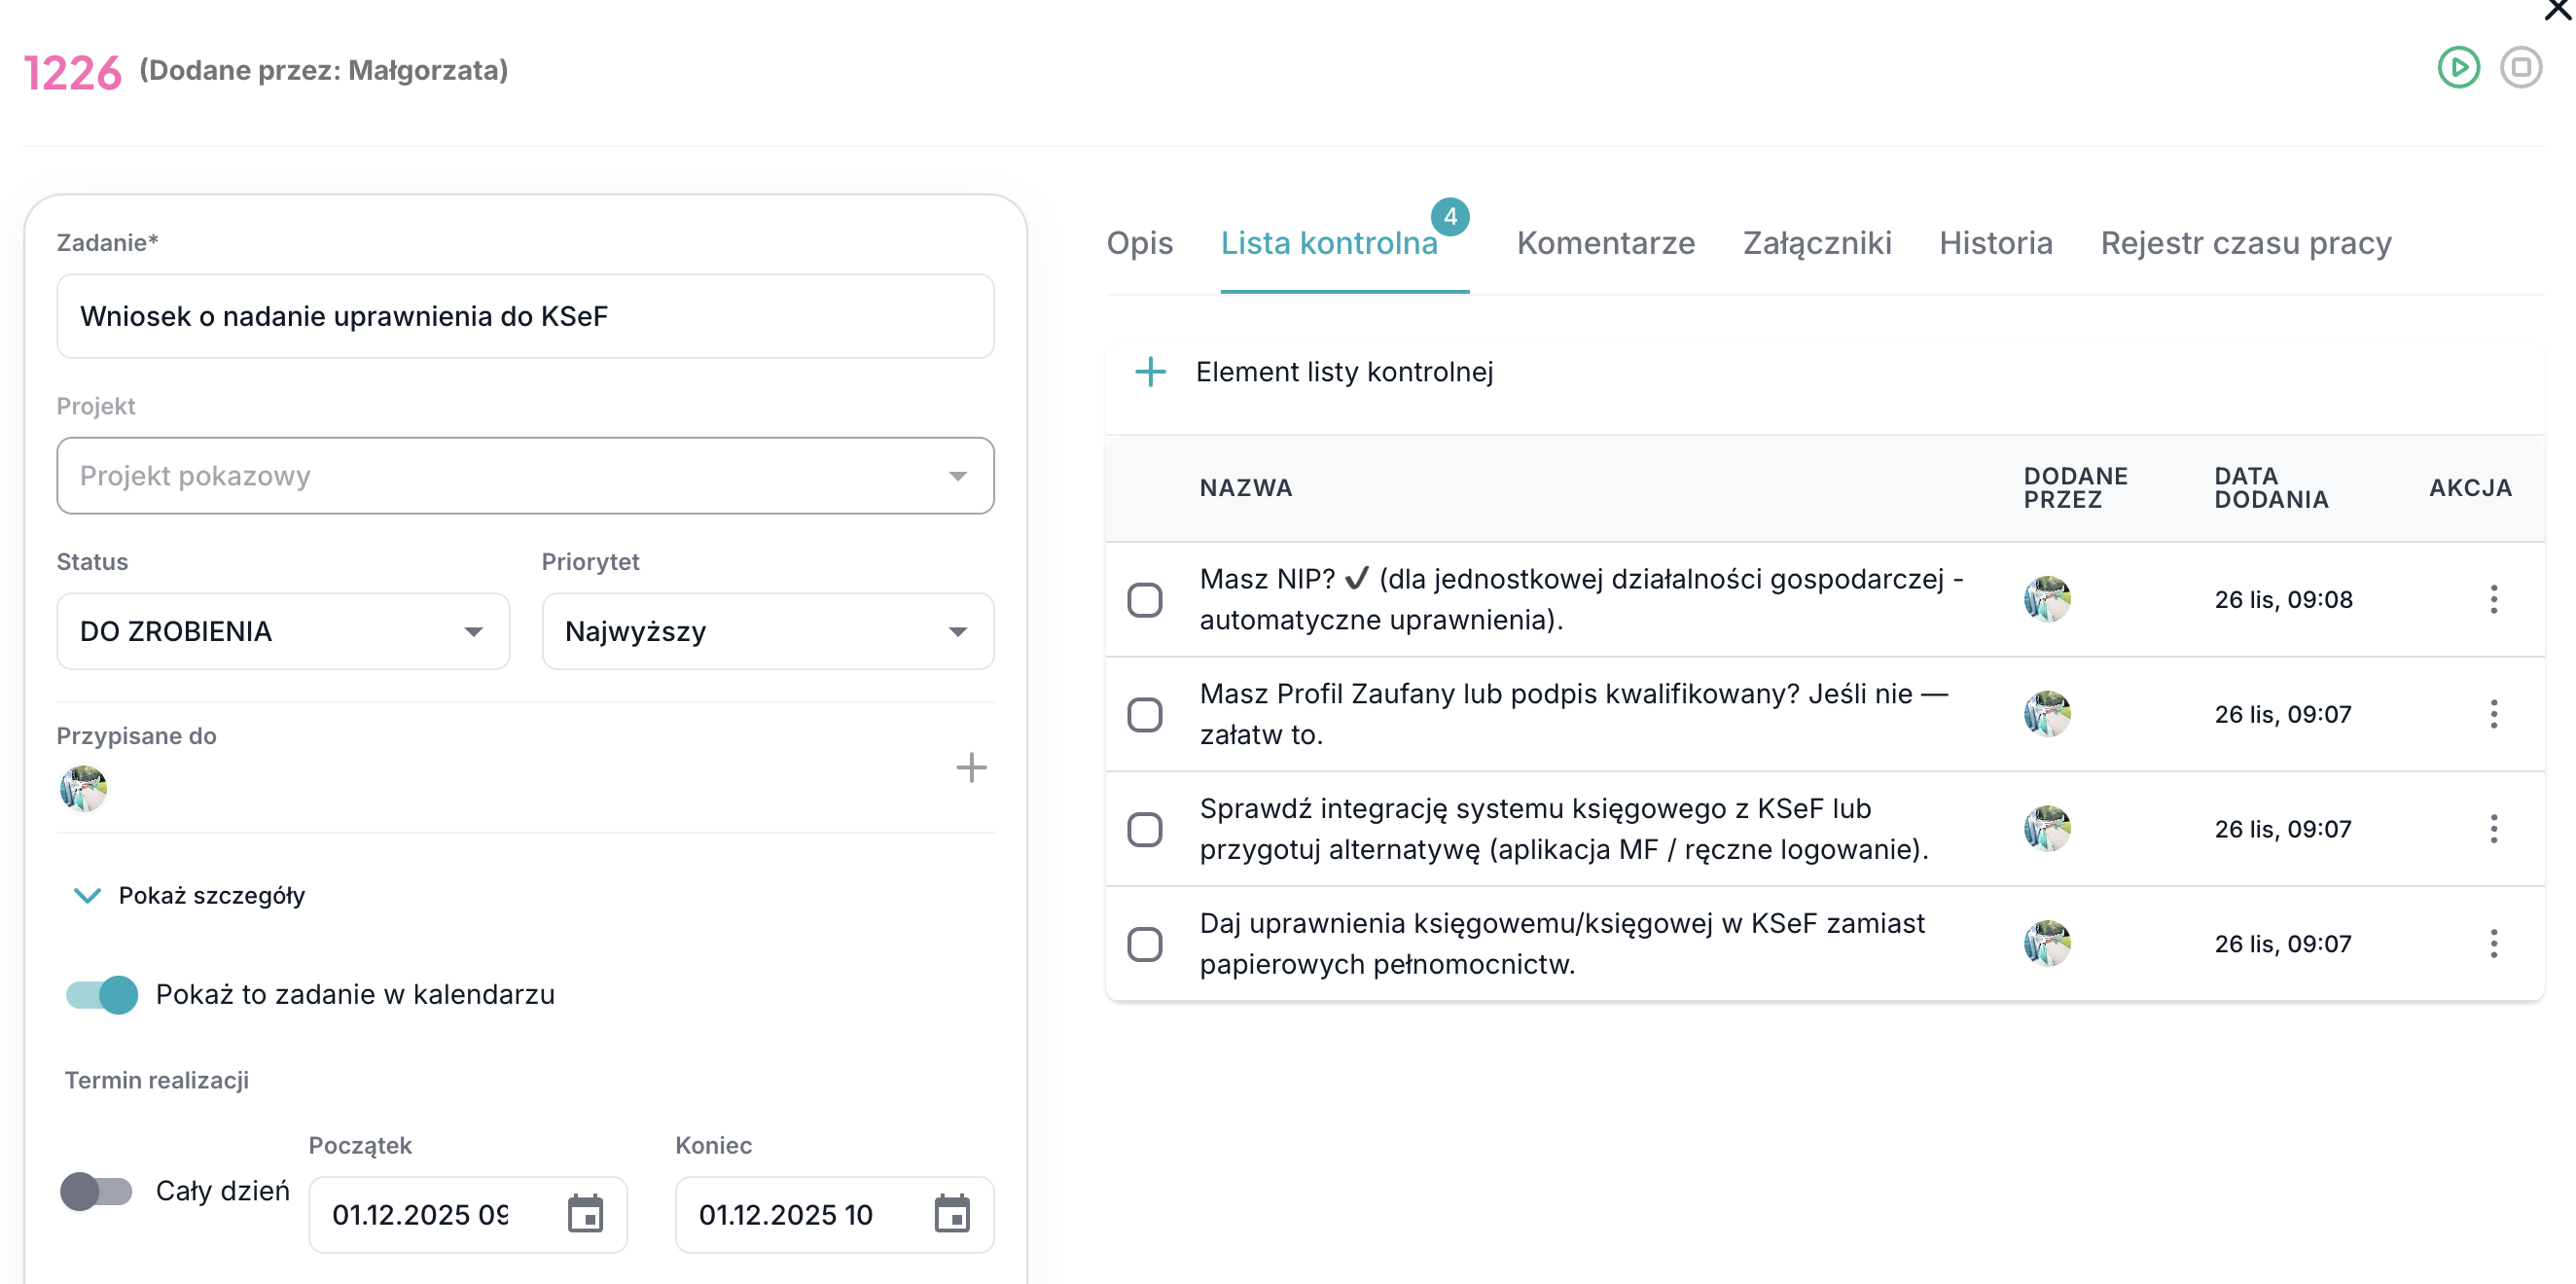The height and width of the screenshot is (1284, 2576).
Task: Open actions menu for Masz NIP item
Action: [2493, 599]
